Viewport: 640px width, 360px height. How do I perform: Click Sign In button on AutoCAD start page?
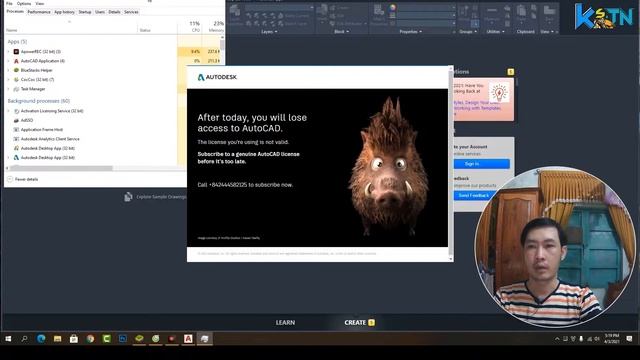click(482, 164)
